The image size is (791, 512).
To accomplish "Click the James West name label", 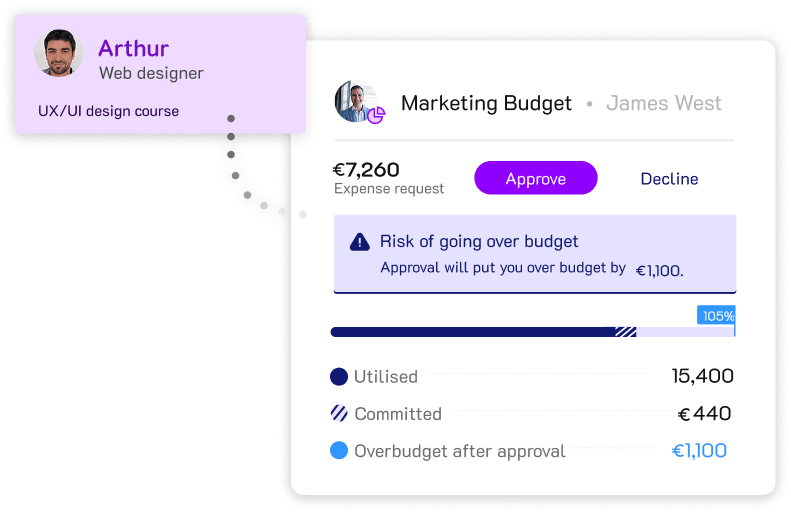I will pos(663,103).
